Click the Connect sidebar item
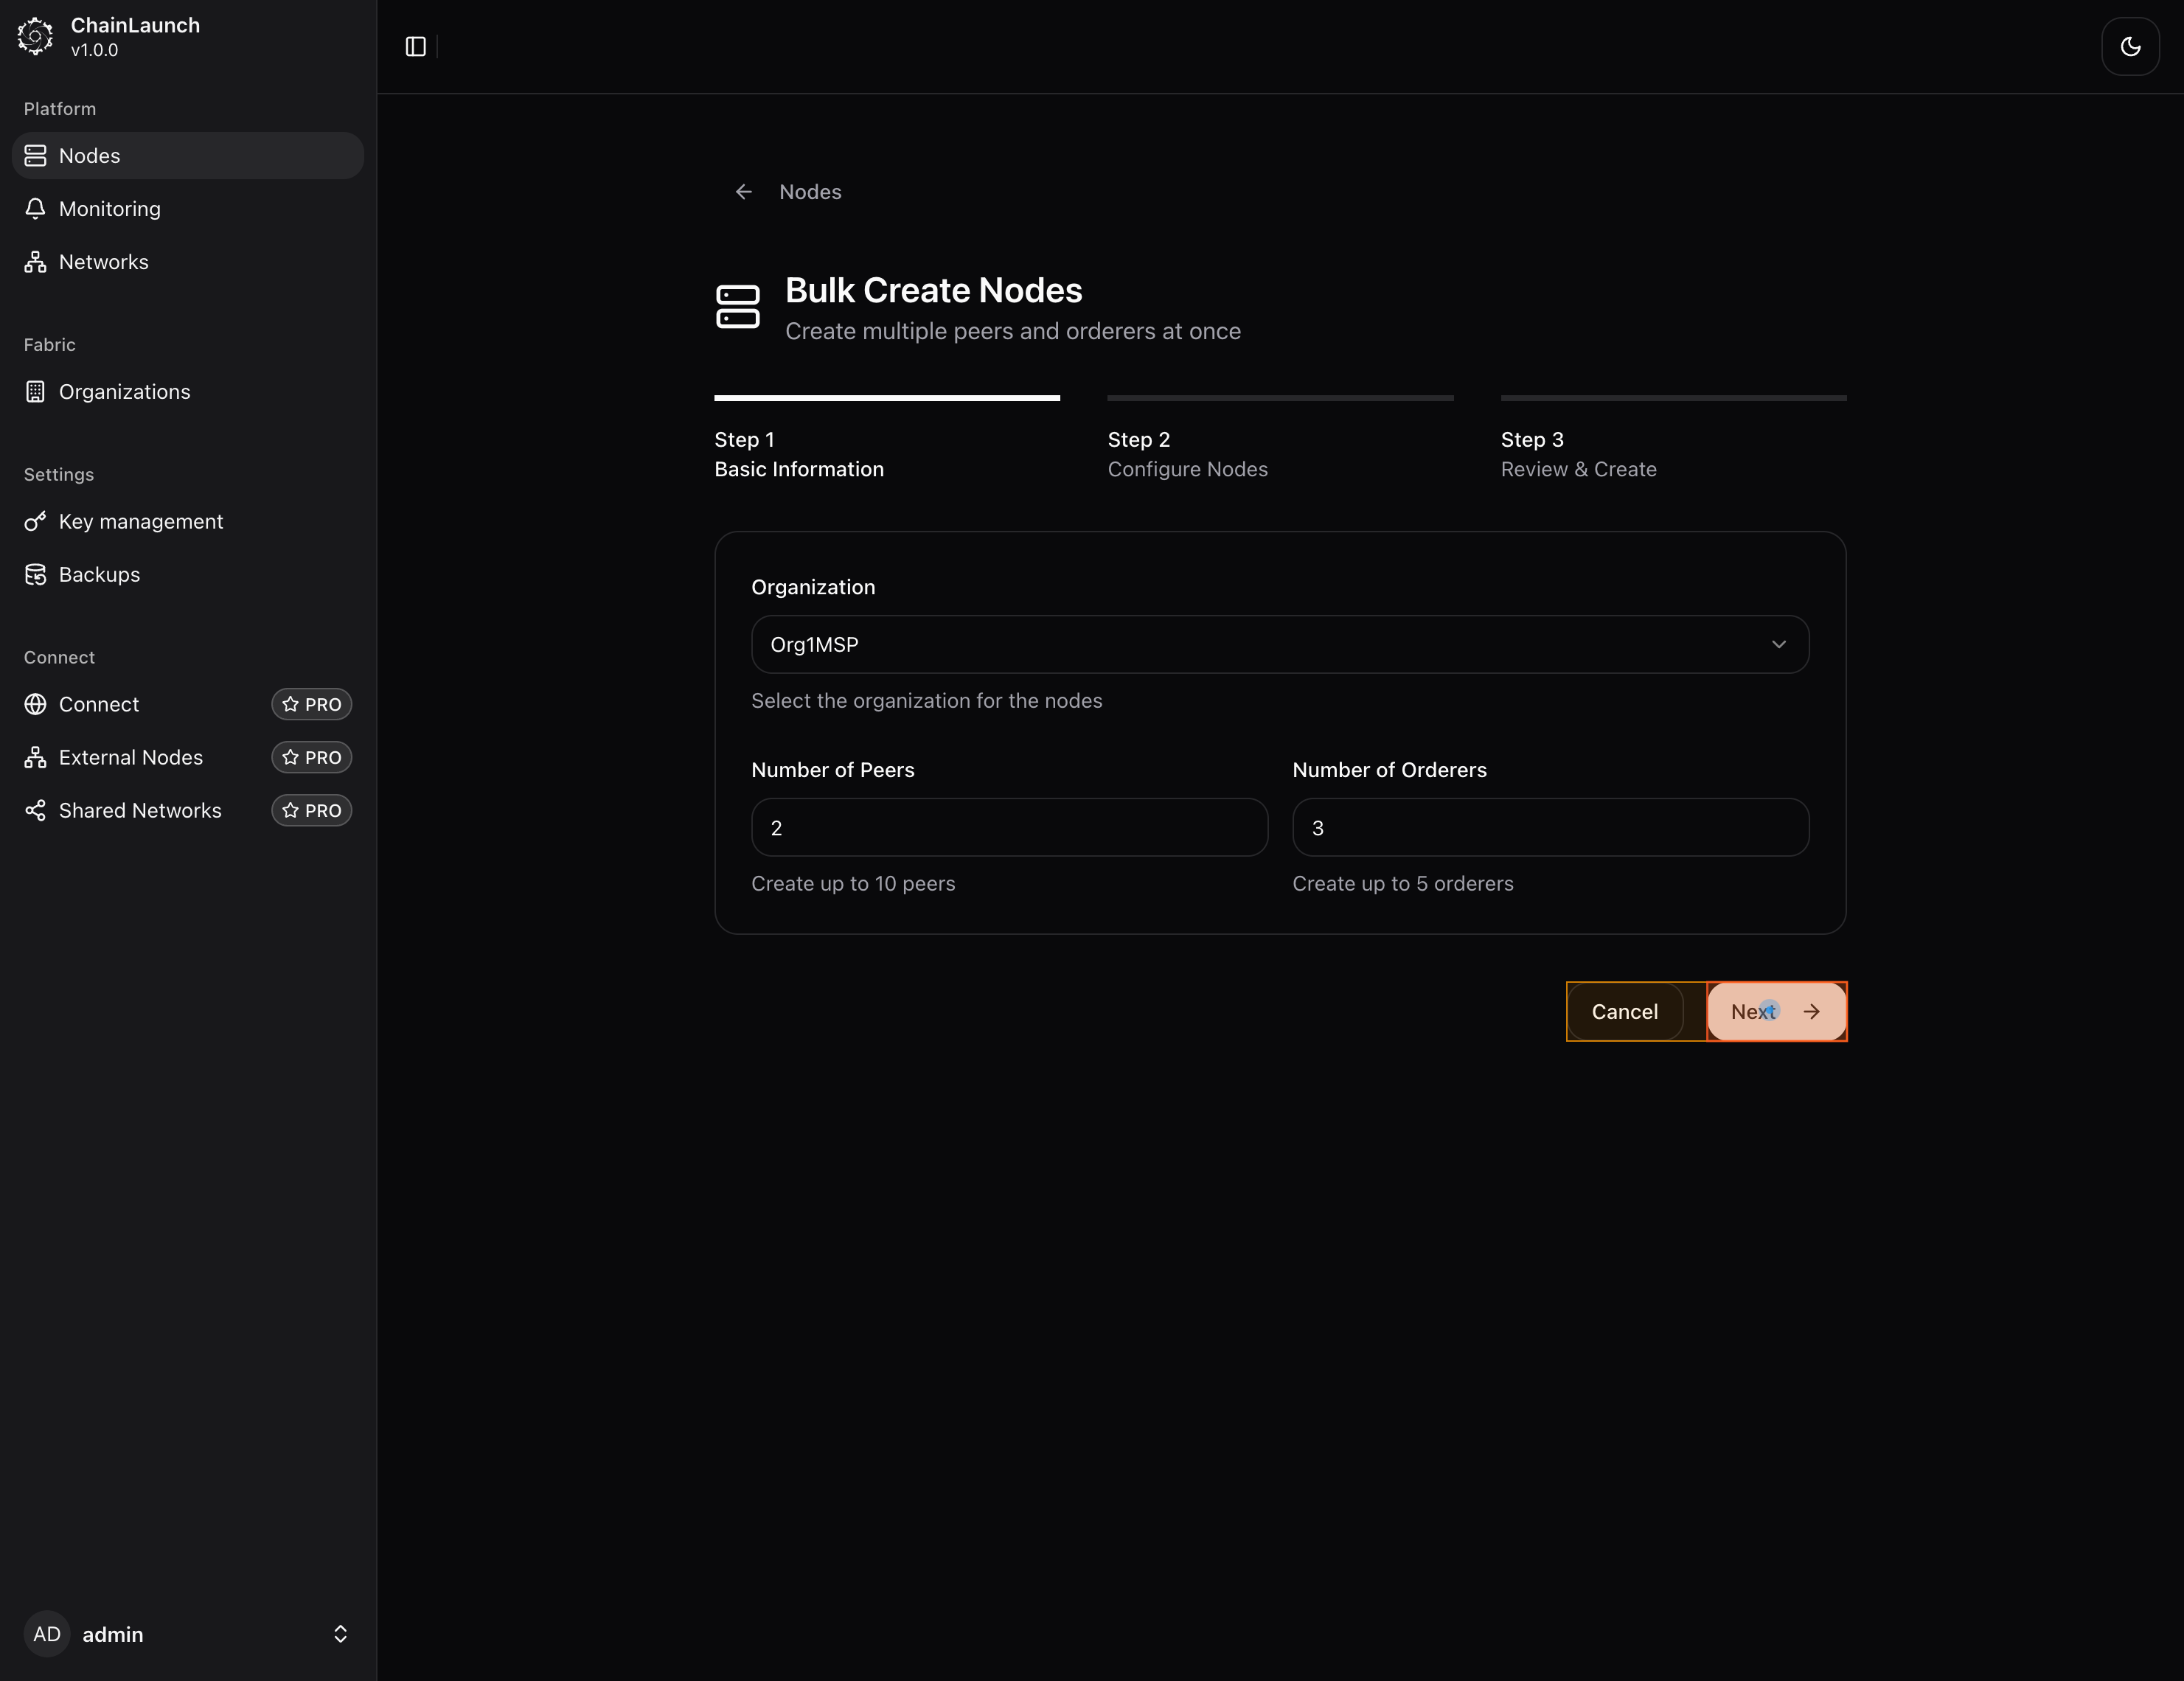This screenshot has width=2184, height=1681. point(98,705)
